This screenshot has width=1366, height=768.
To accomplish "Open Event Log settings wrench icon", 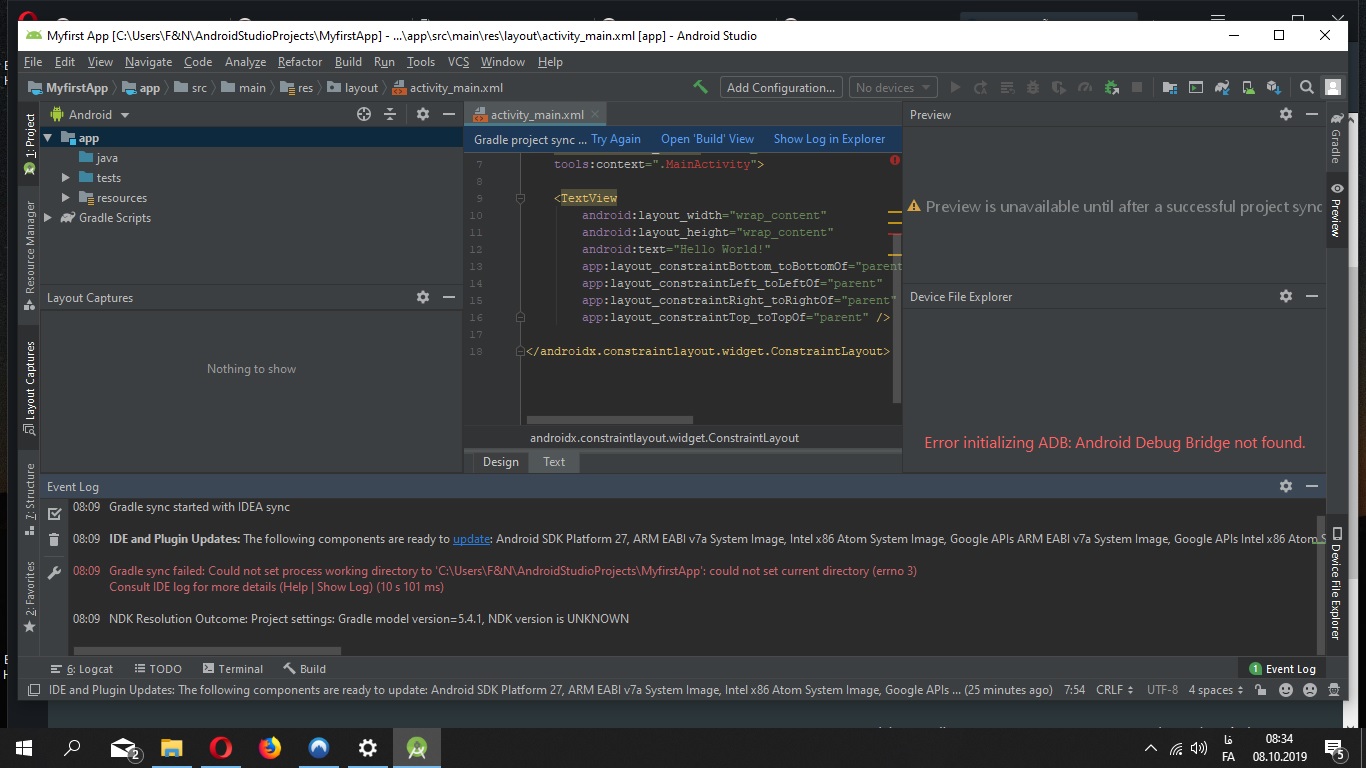I will pos(54,573).
